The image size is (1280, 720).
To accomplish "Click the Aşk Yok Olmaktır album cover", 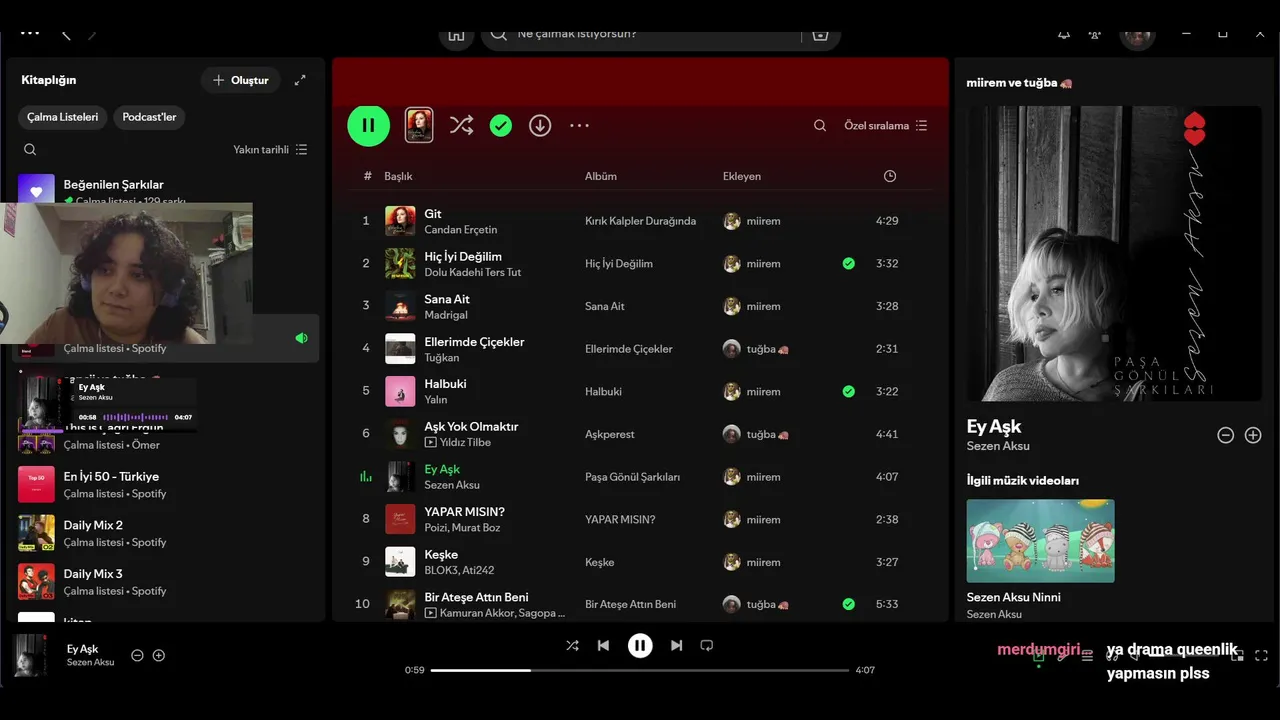I will coord(400,434).
